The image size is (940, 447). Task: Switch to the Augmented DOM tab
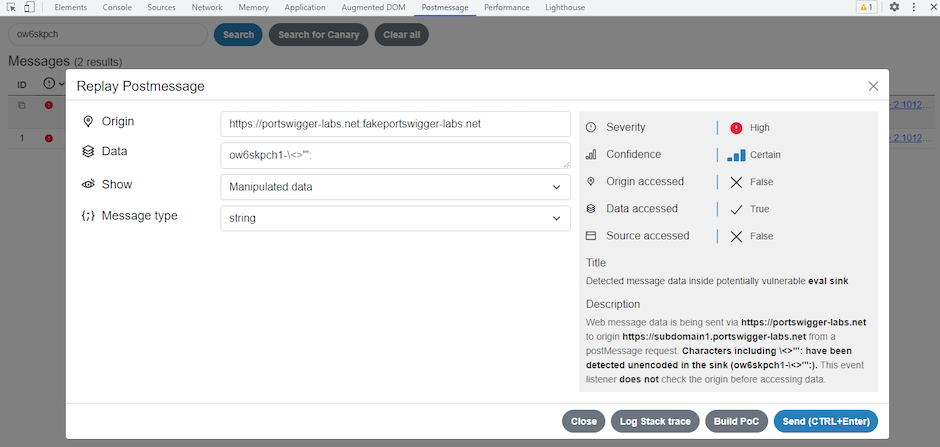(373, 8)
